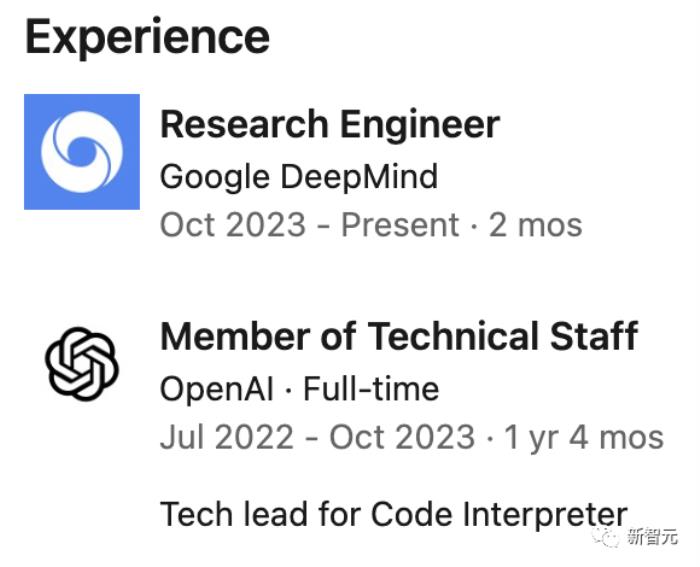Open the OpenAI knot logo
The height and width of the screenshot is (567, 700).
[x=82, y=363]
